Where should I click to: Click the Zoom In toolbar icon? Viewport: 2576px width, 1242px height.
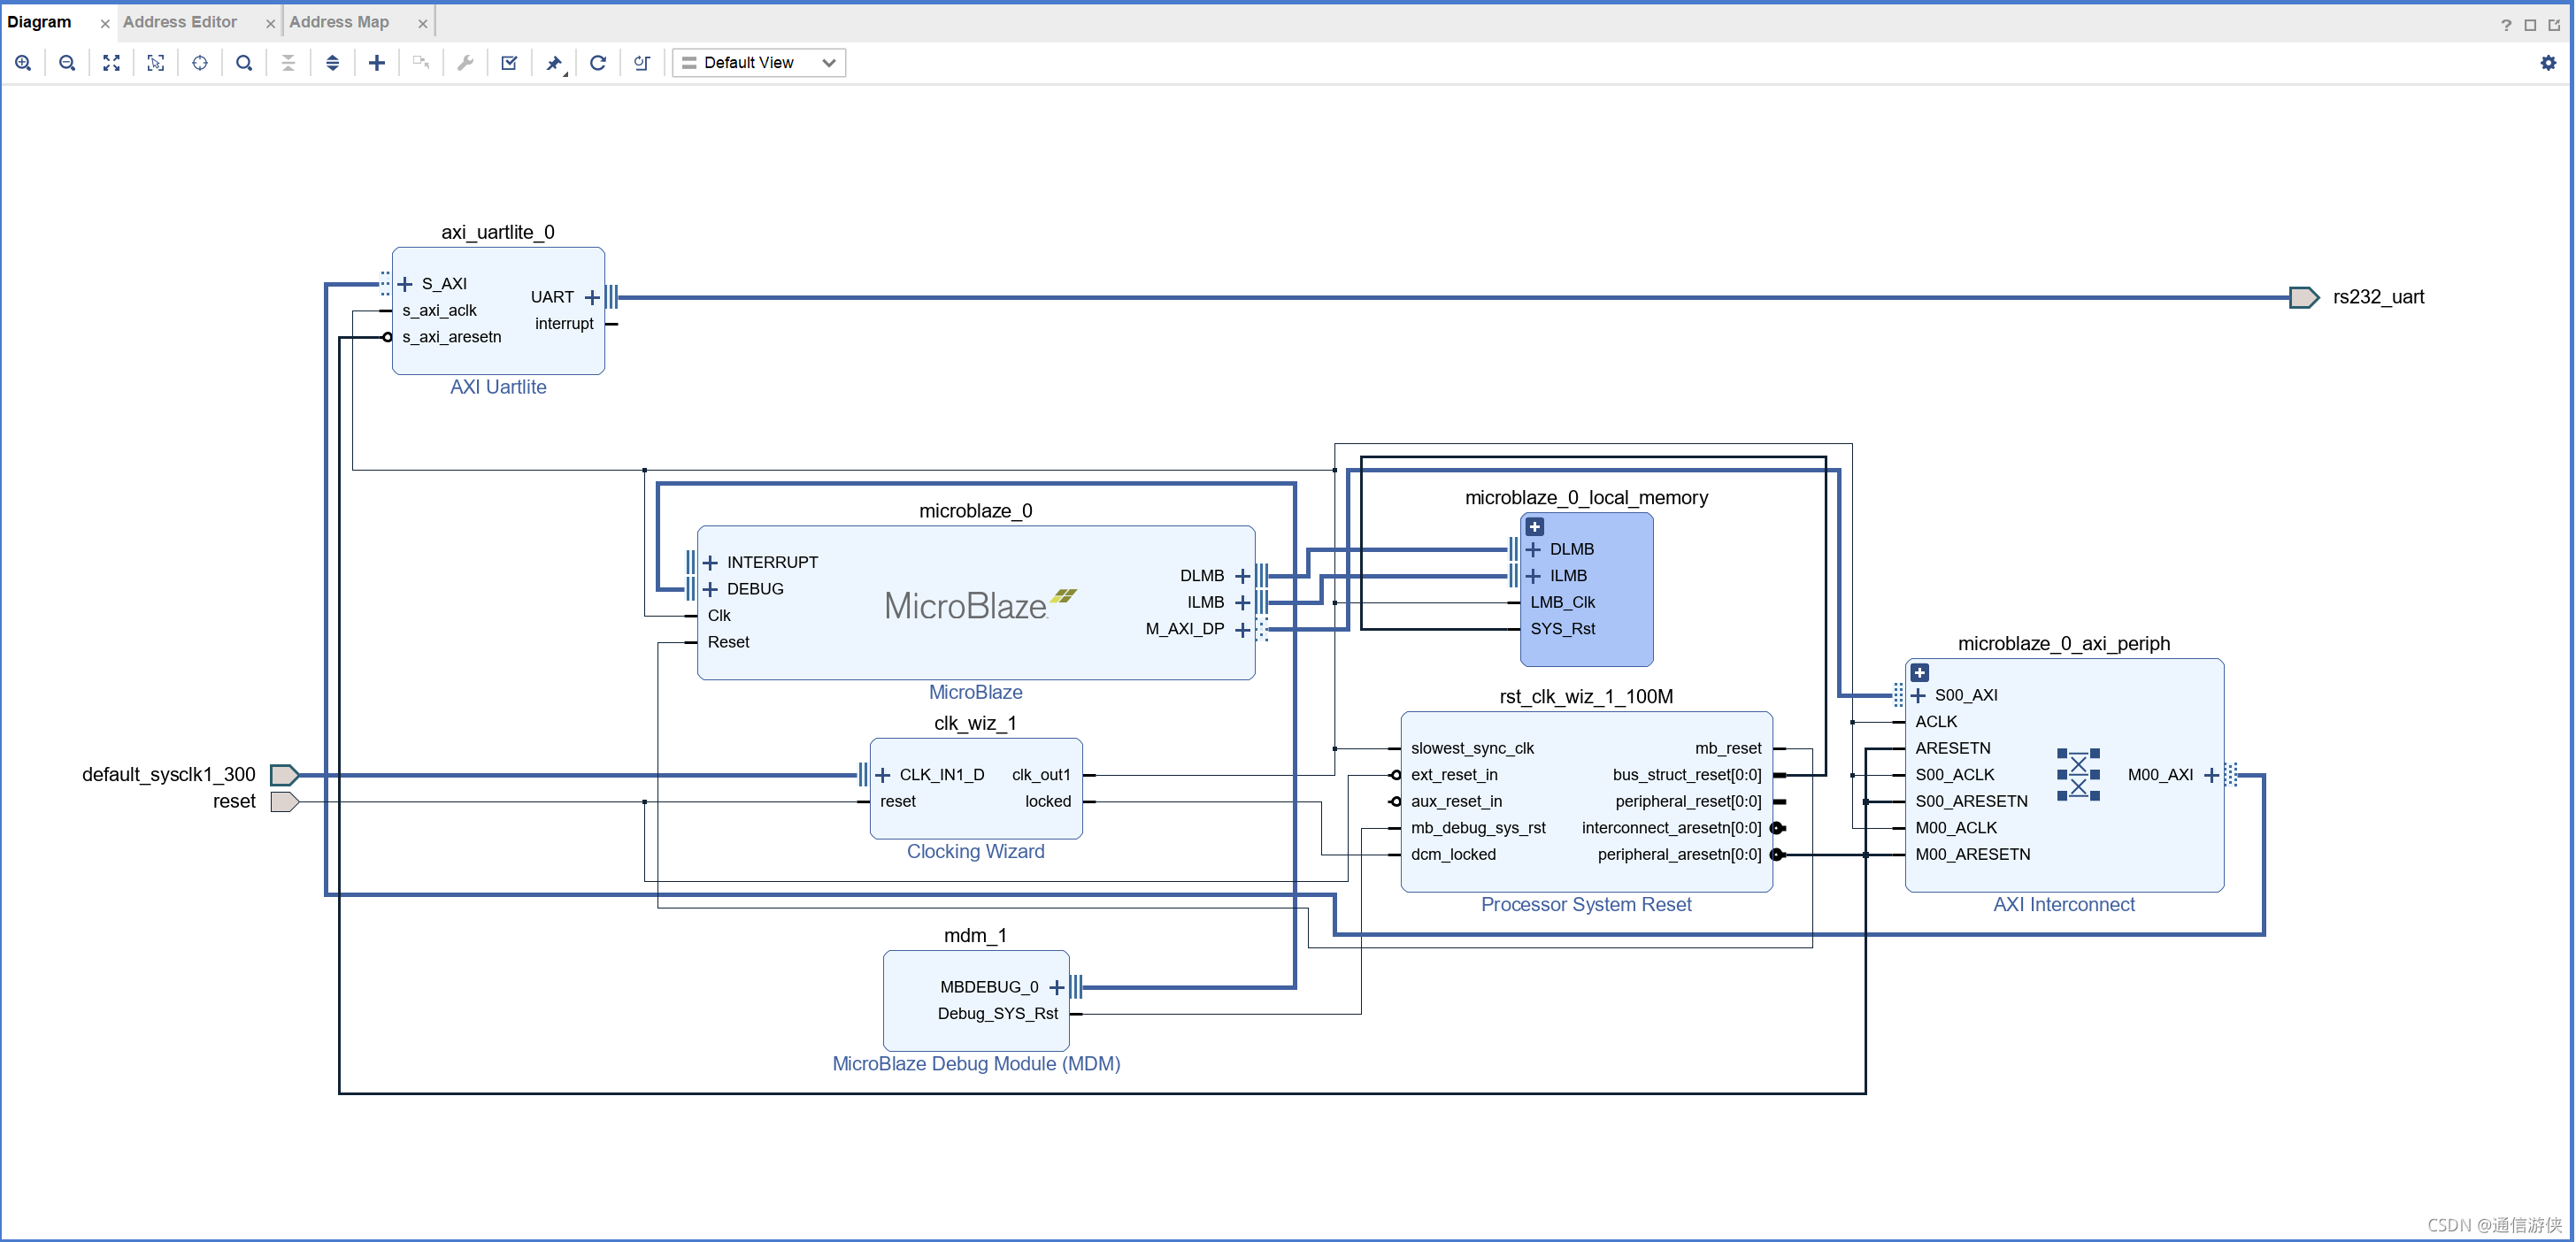(23, 63)
